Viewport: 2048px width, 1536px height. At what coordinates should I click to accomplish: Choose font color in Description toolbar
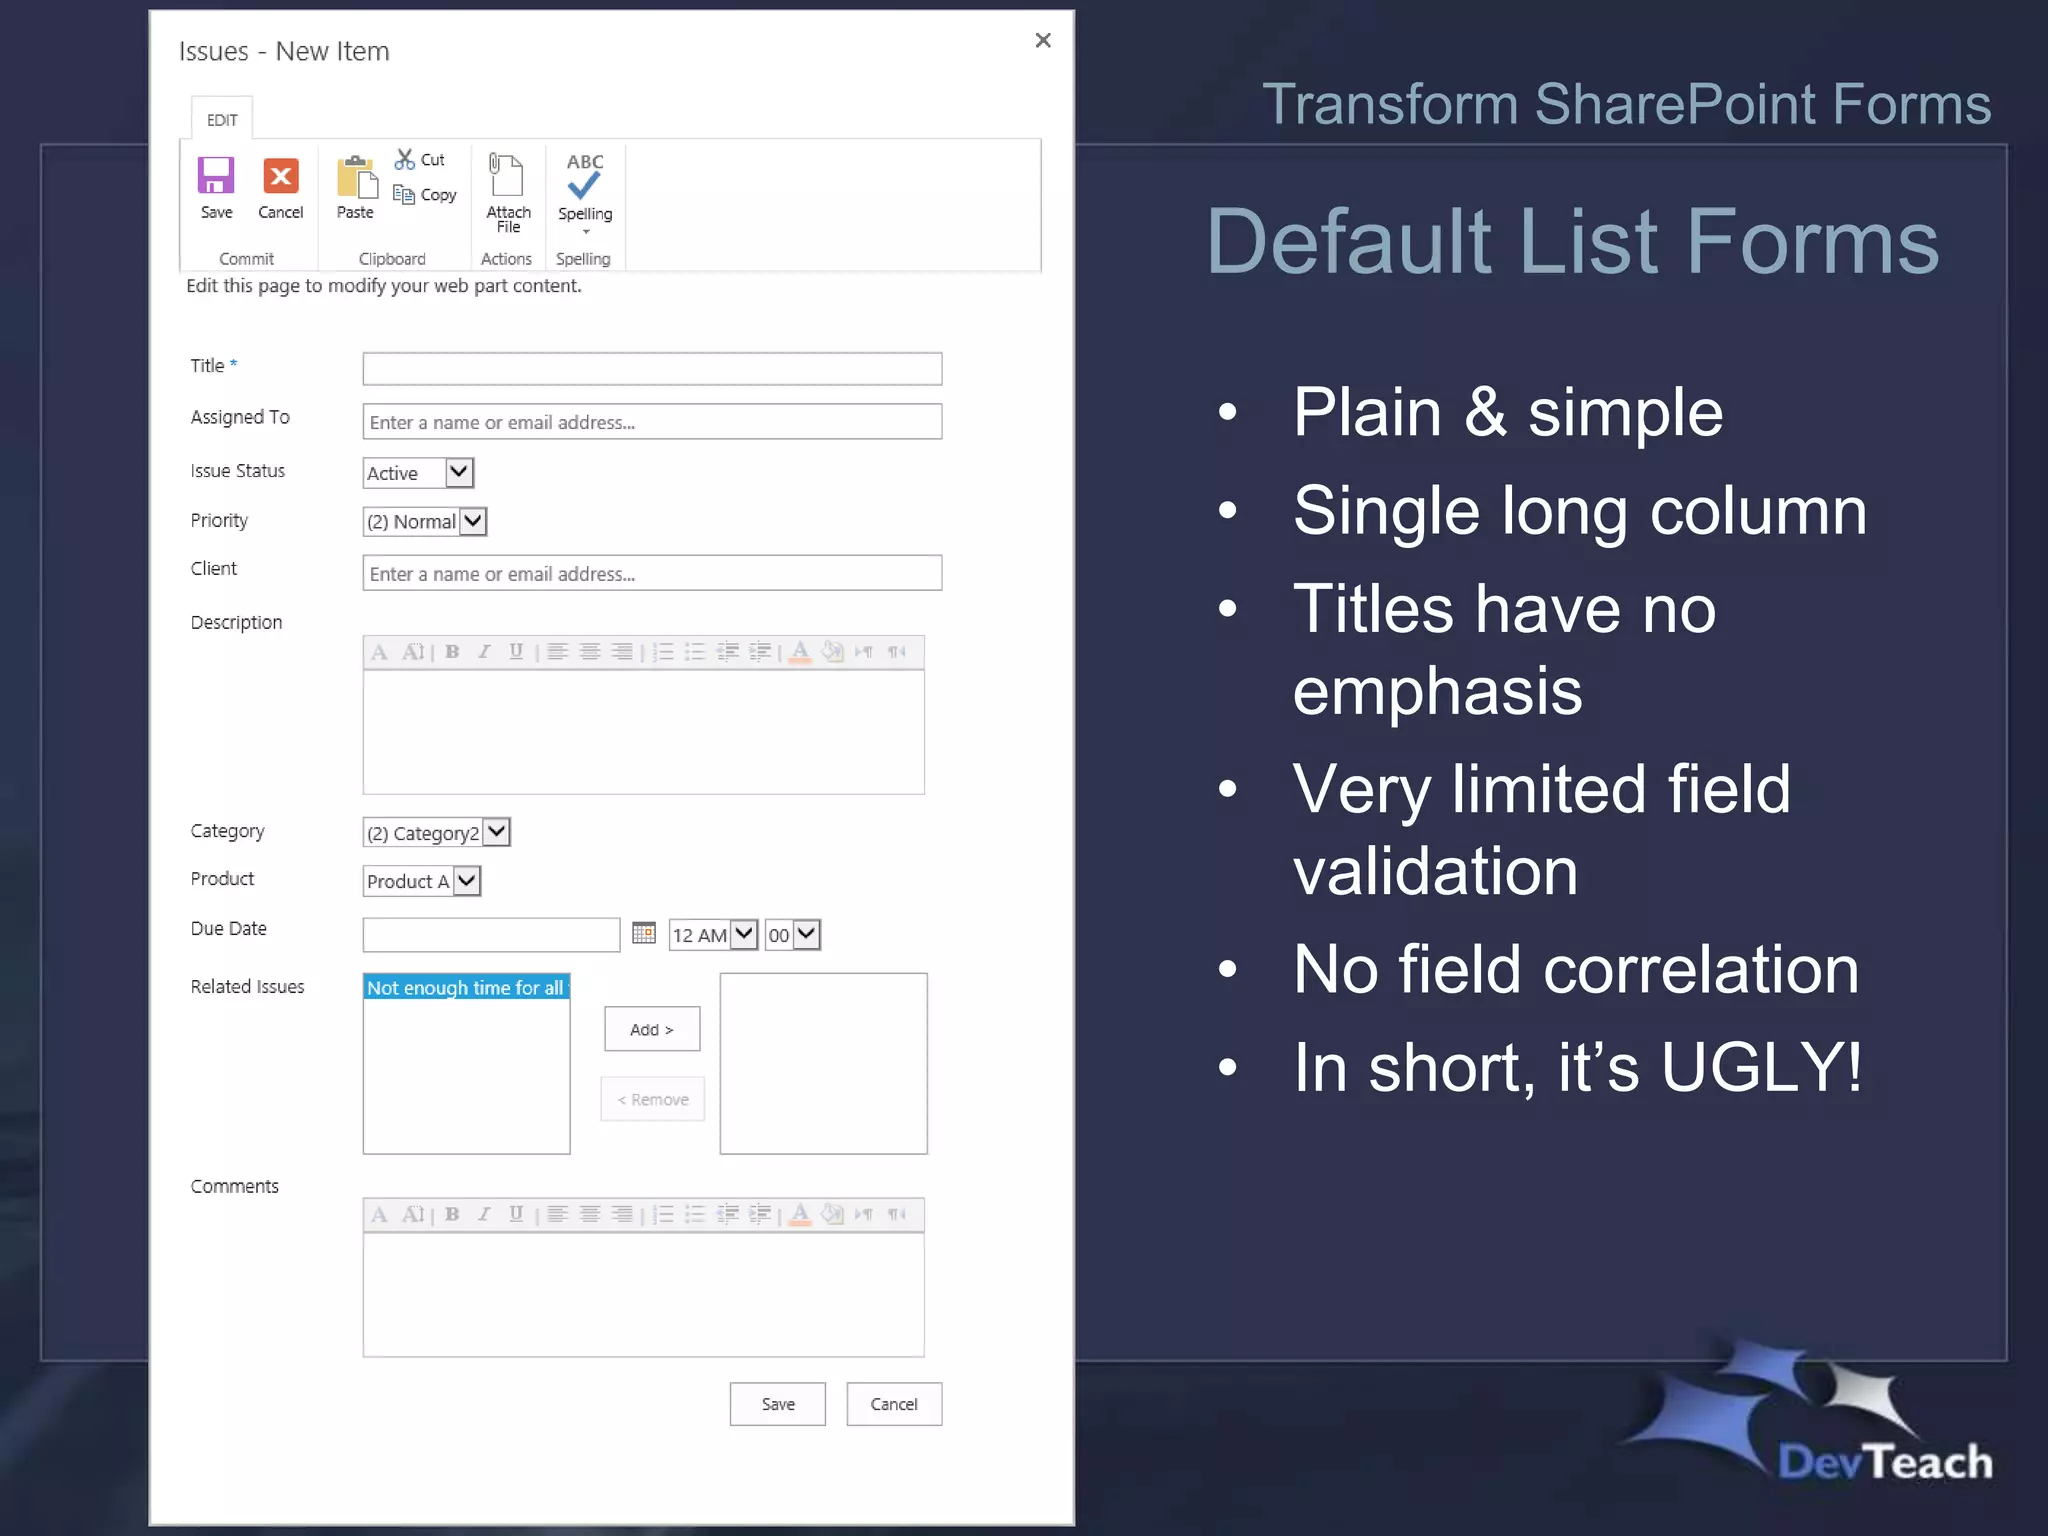pos(800,652)
